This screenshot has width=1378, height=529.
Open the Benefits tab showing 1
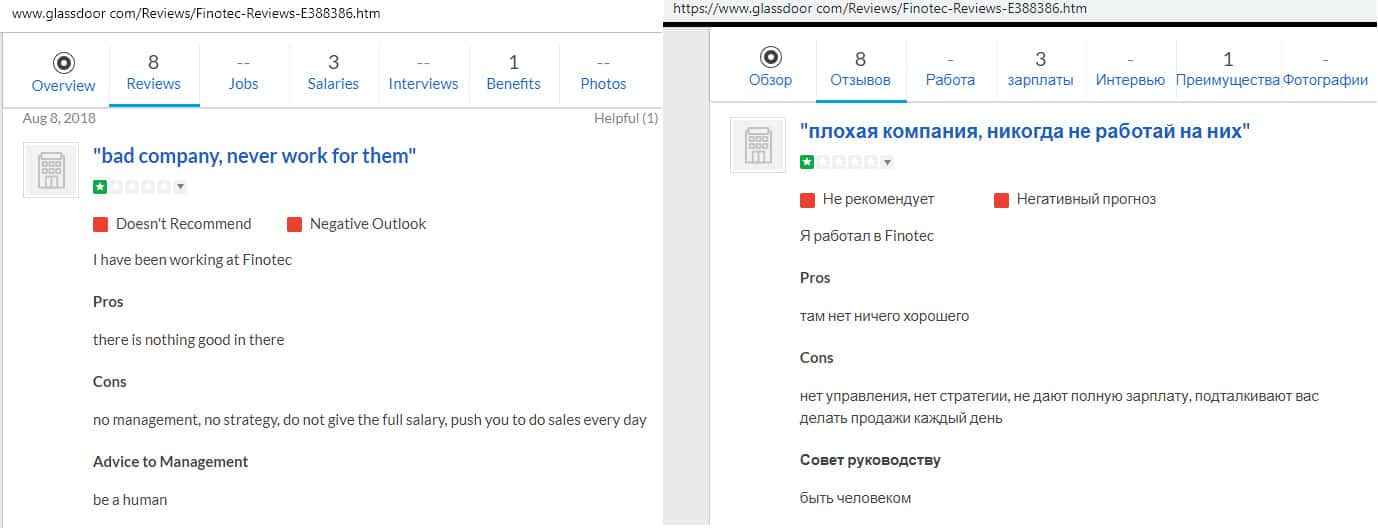(x=514, y=72)
